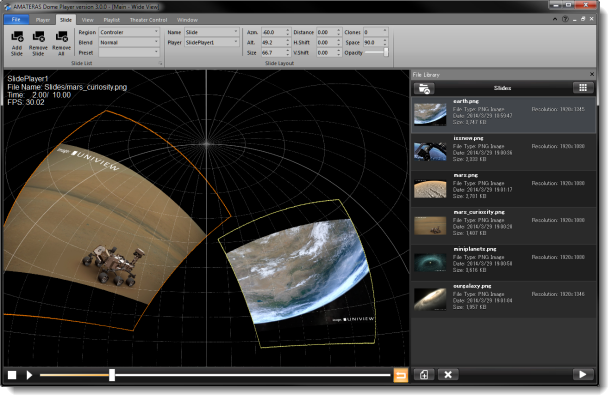Select mars.png thumbnail in File Library
This screenshot has width=615, height=402.
point(430,188)
